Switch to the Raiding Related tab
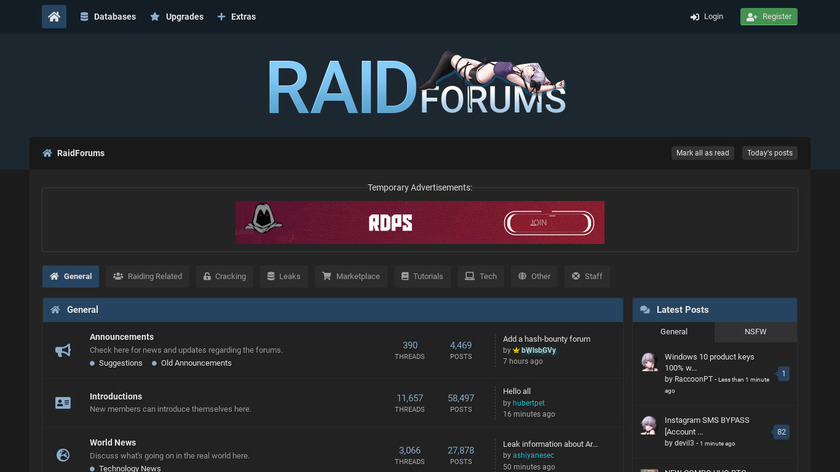 coord(148,276)
